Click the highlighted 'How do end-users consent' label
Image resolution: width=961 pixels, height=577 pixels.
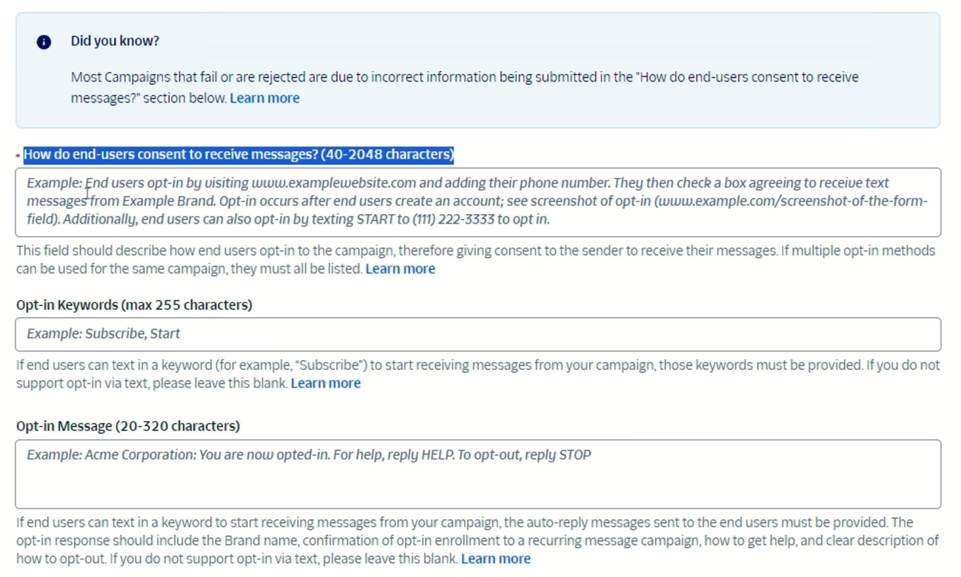(x=238, y=154)
